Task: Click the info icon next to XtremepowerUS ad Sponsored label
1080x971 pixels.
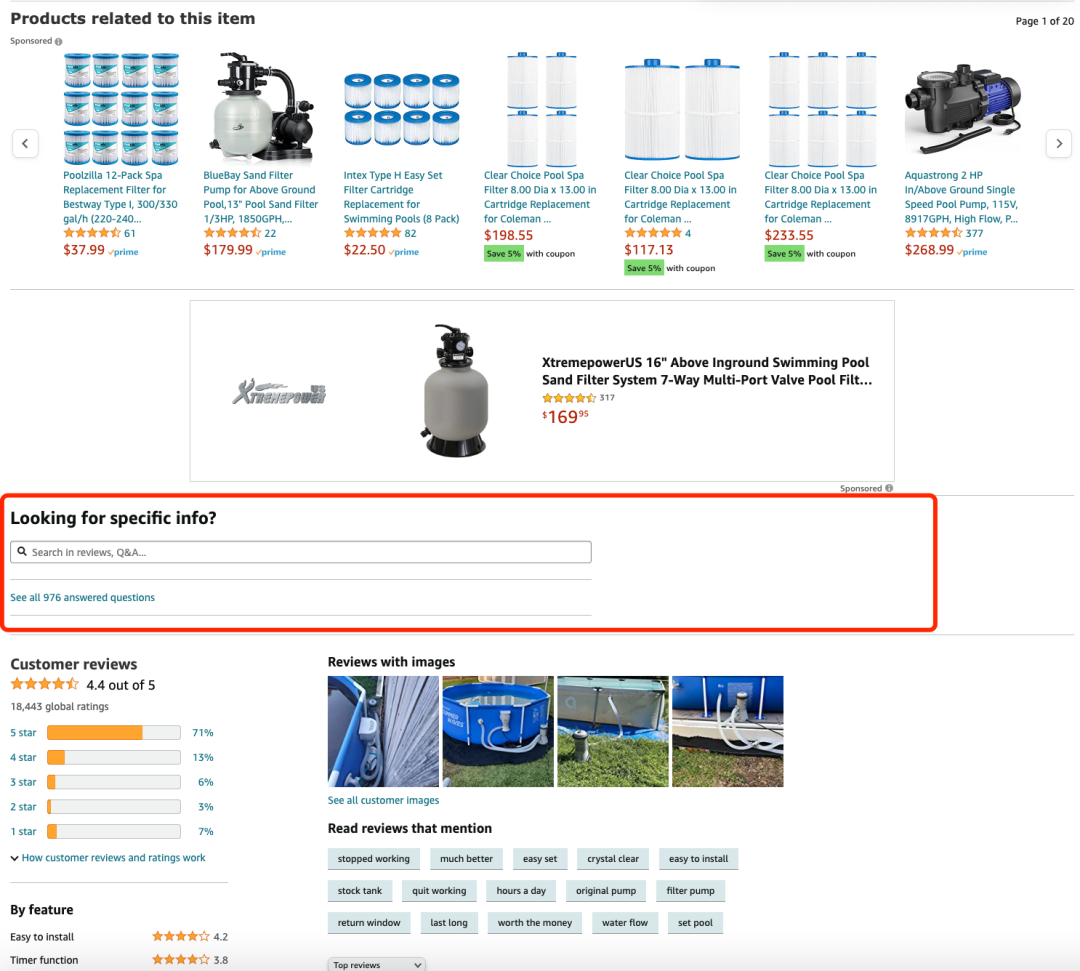Action: pyautogui.click(x=889, y=488)
